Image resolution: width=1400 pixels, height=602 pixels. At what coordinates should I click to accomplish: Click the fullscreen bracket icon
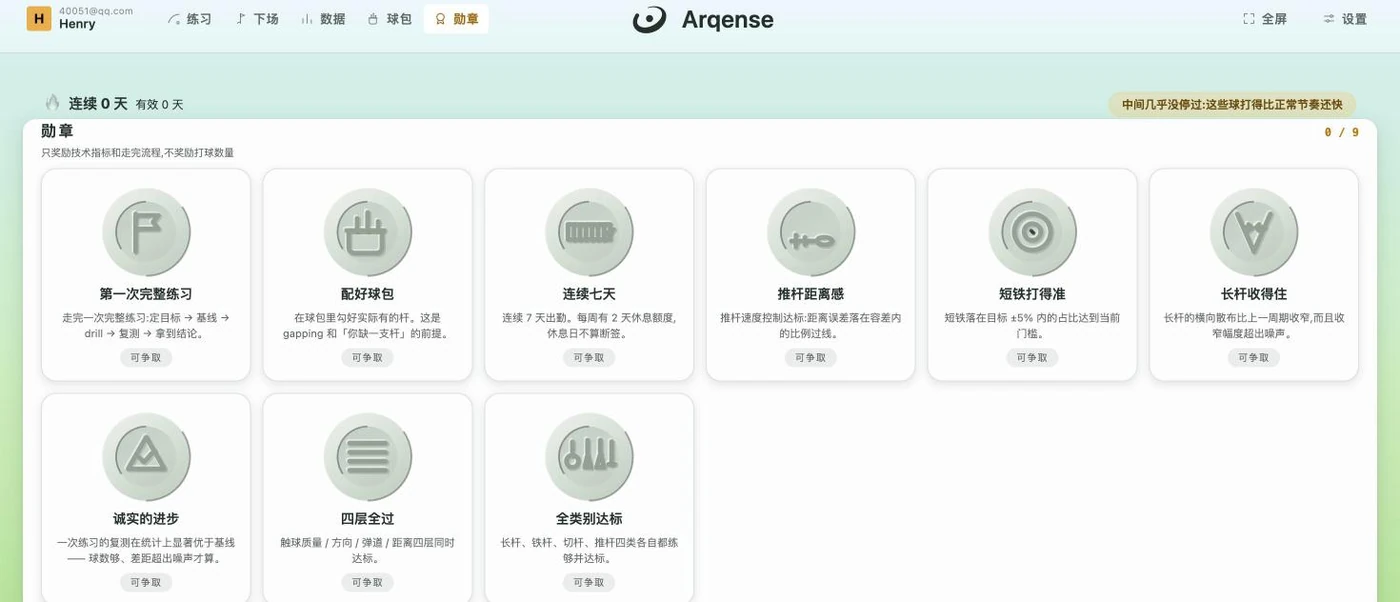pyautogui.click(x=1248, y=19)
